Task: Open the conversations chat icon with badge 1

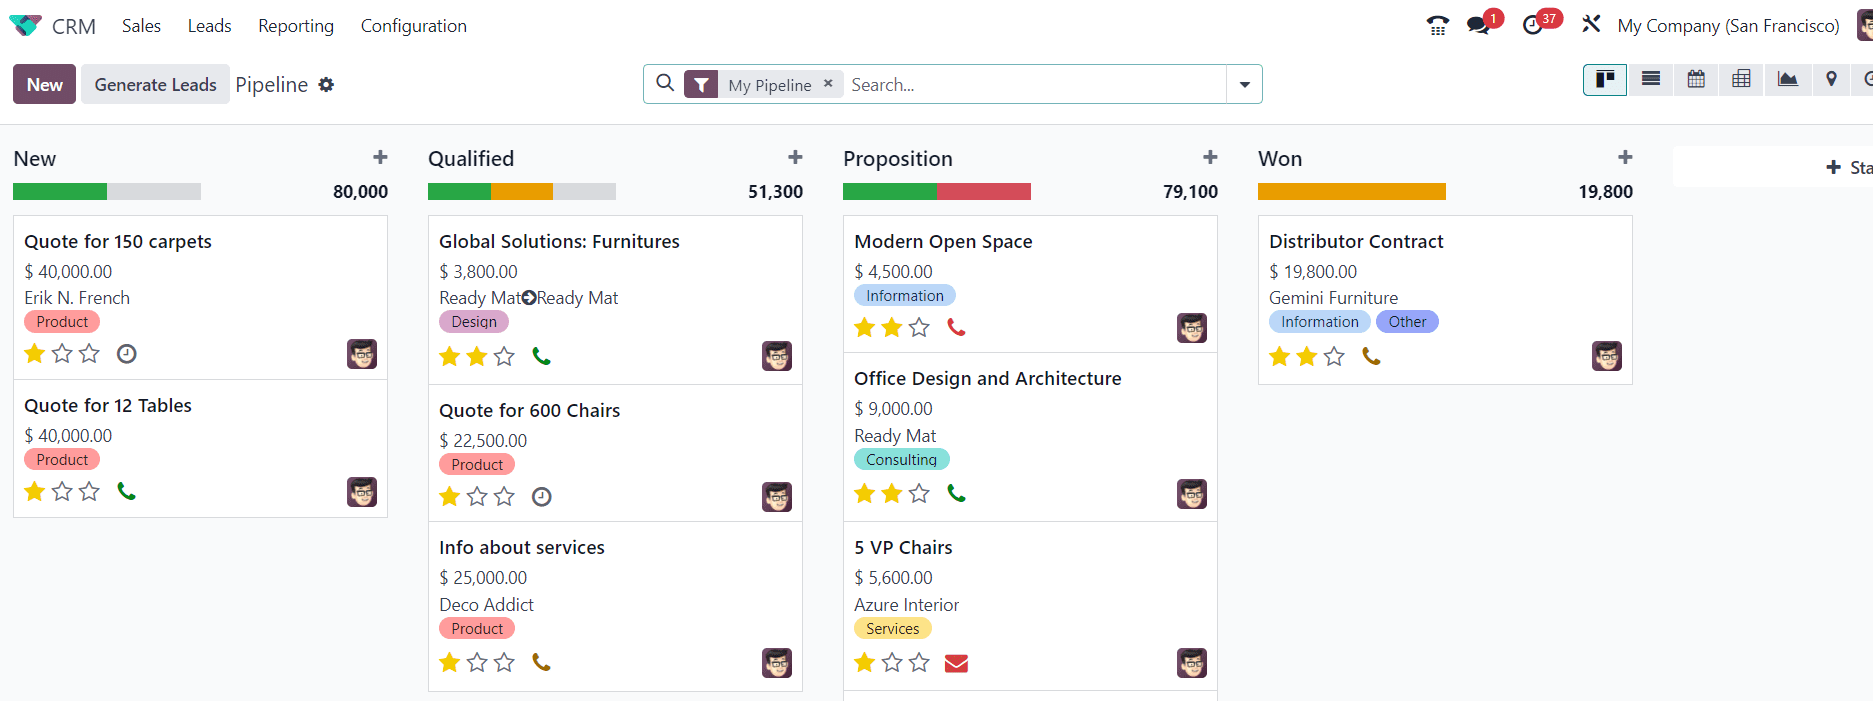Action: 1479,26
